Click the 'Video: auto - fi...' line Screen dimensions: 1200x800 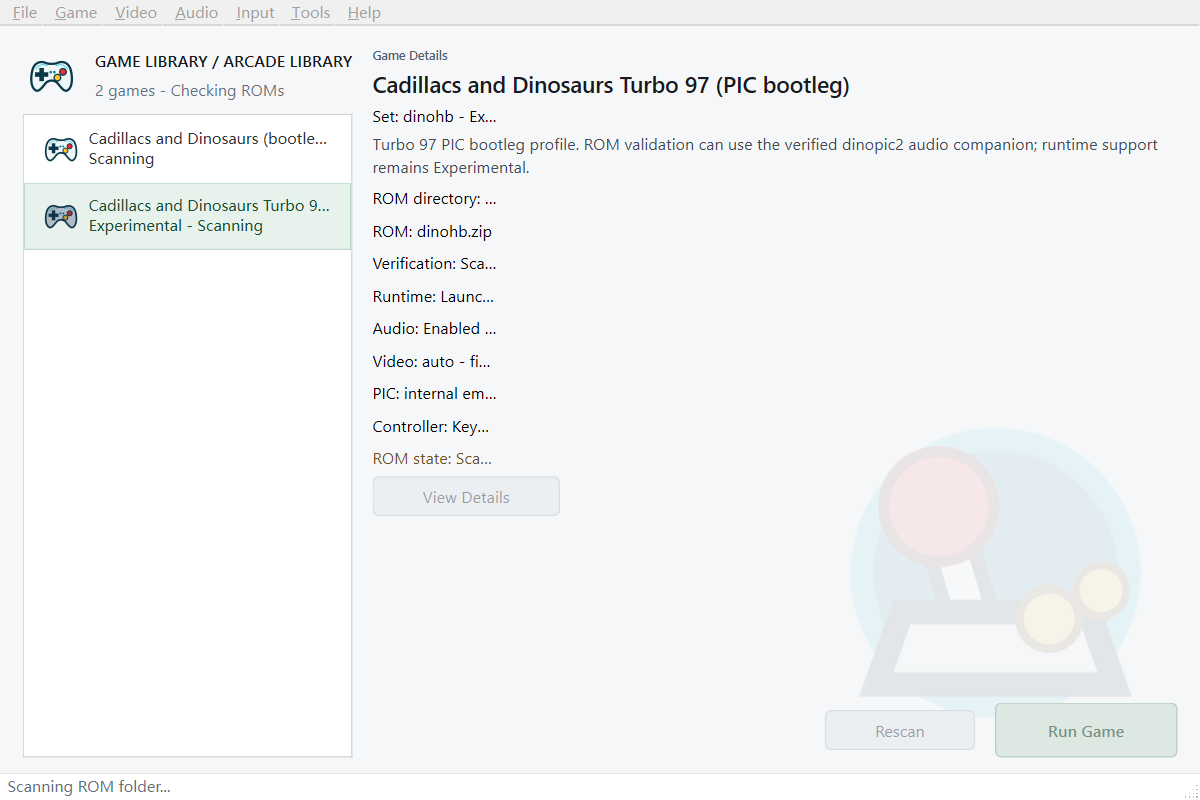click(432, 362)
